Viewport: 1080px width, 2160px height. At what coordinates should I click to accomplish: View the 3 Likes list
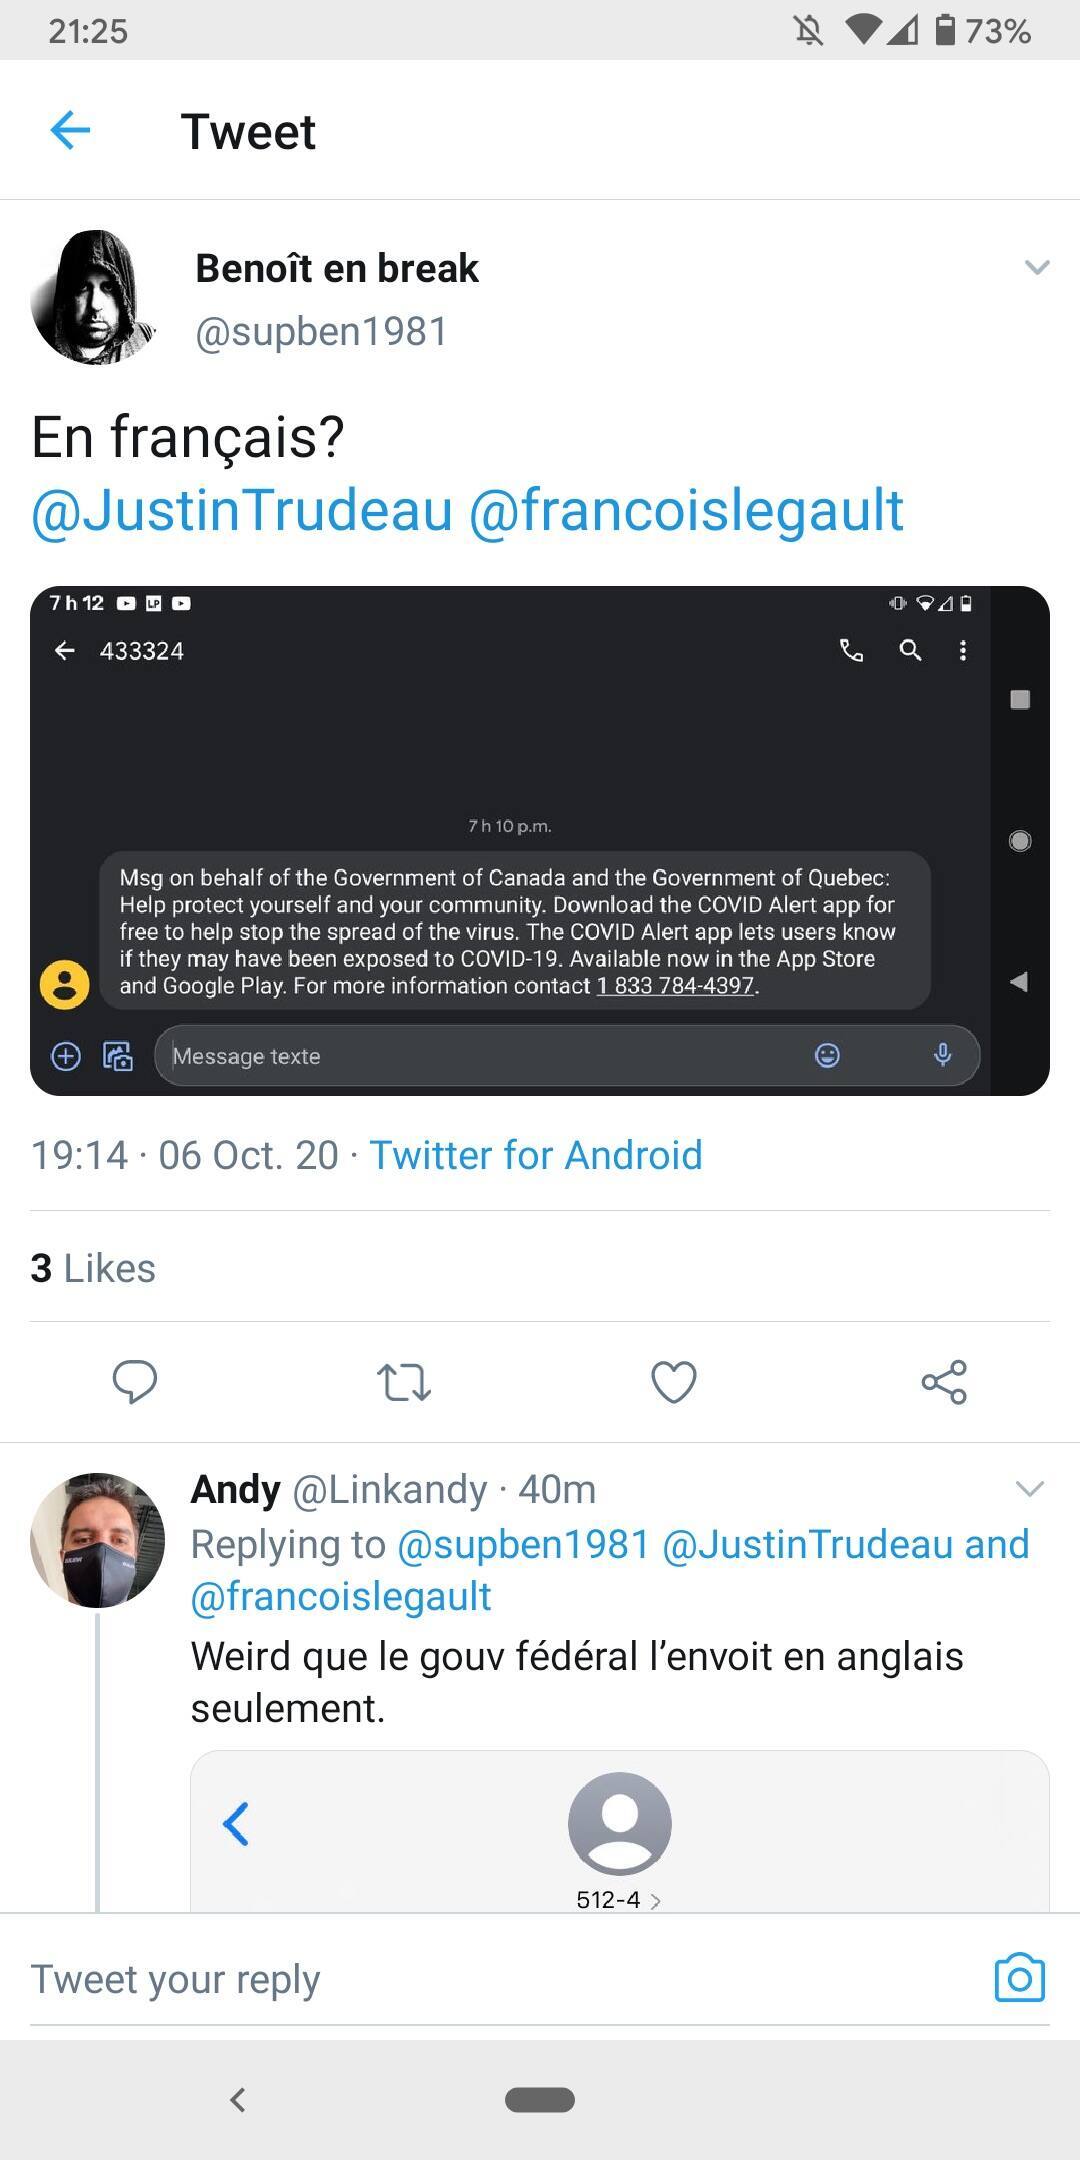click(x=93, y=1268)
